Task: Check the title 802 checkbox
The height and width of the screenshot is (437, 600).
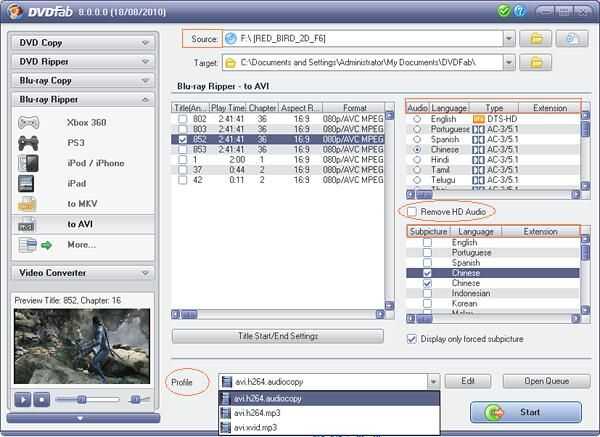Action: (183, 119)
